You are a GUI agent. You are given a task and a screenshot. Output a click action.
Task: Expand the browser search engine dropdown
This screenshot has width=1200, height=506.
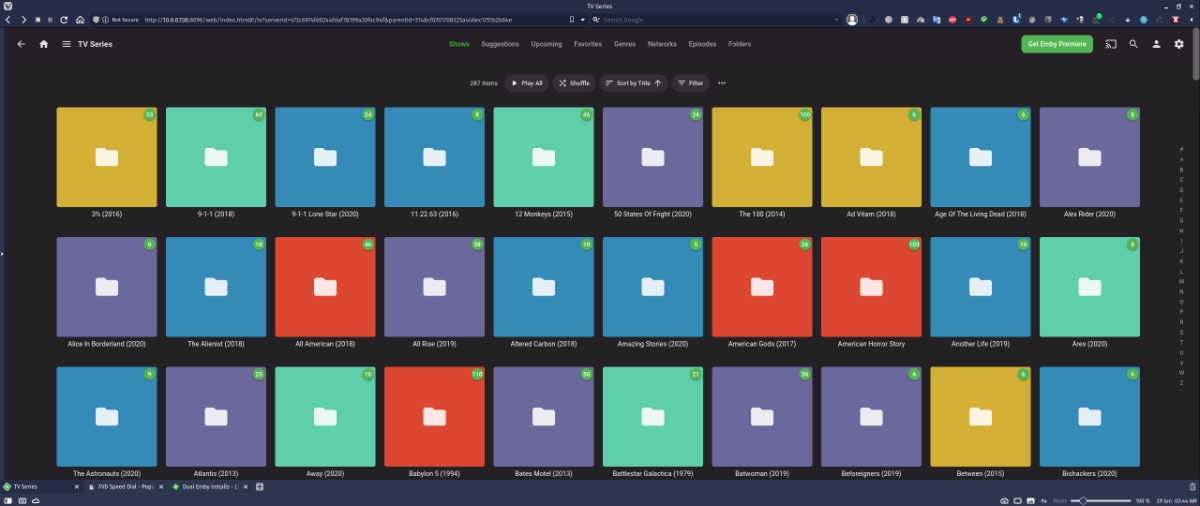pyautogui.click(x=597, y=19)
